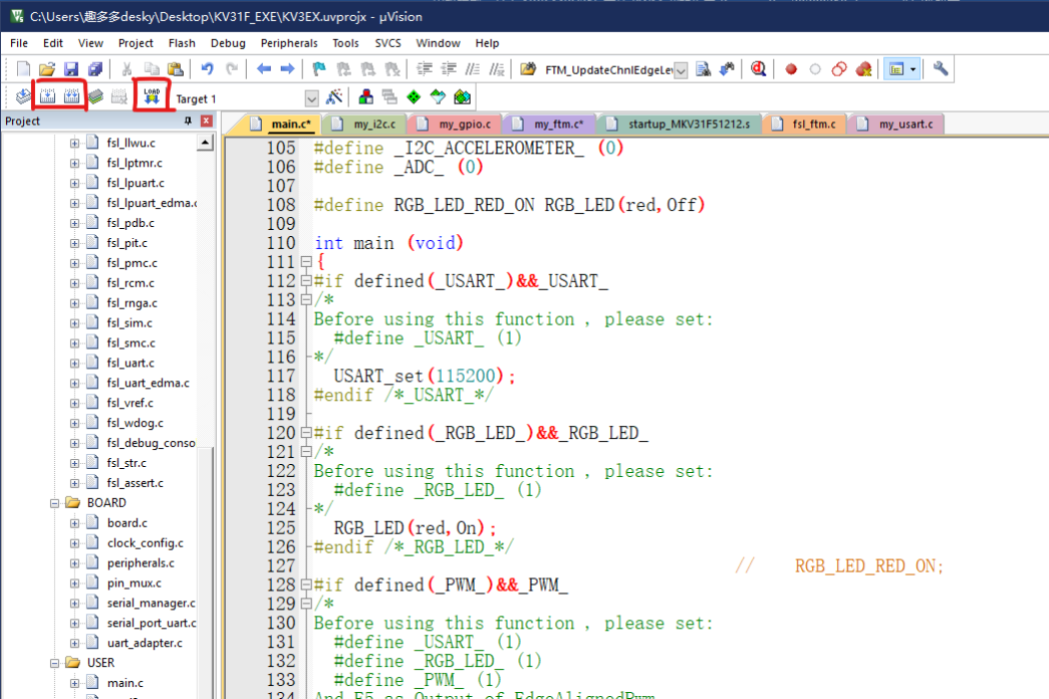Select clock_config.c in the project tree
Viewport: 1049px width, 699px height.
(145, 543)
